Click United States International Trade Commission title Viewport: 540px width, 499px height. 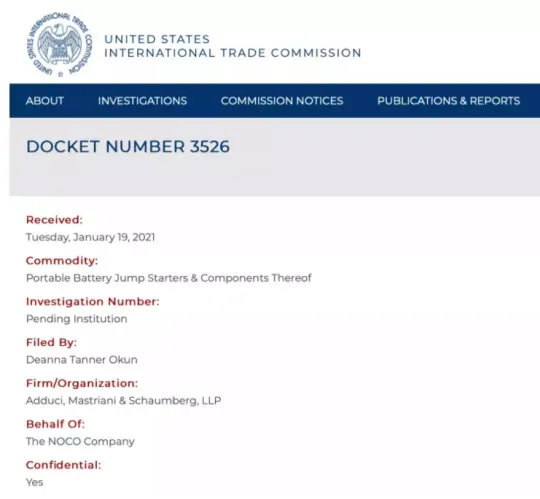pyautogui.click(x=232, y=46)
